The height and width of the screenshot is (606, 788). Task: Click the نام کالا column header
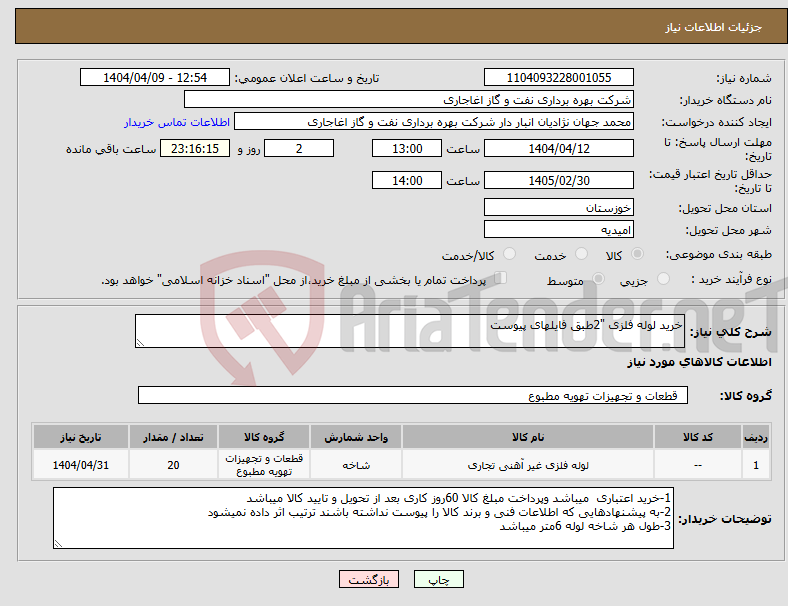pyautogui.click(x=528, y=437)
